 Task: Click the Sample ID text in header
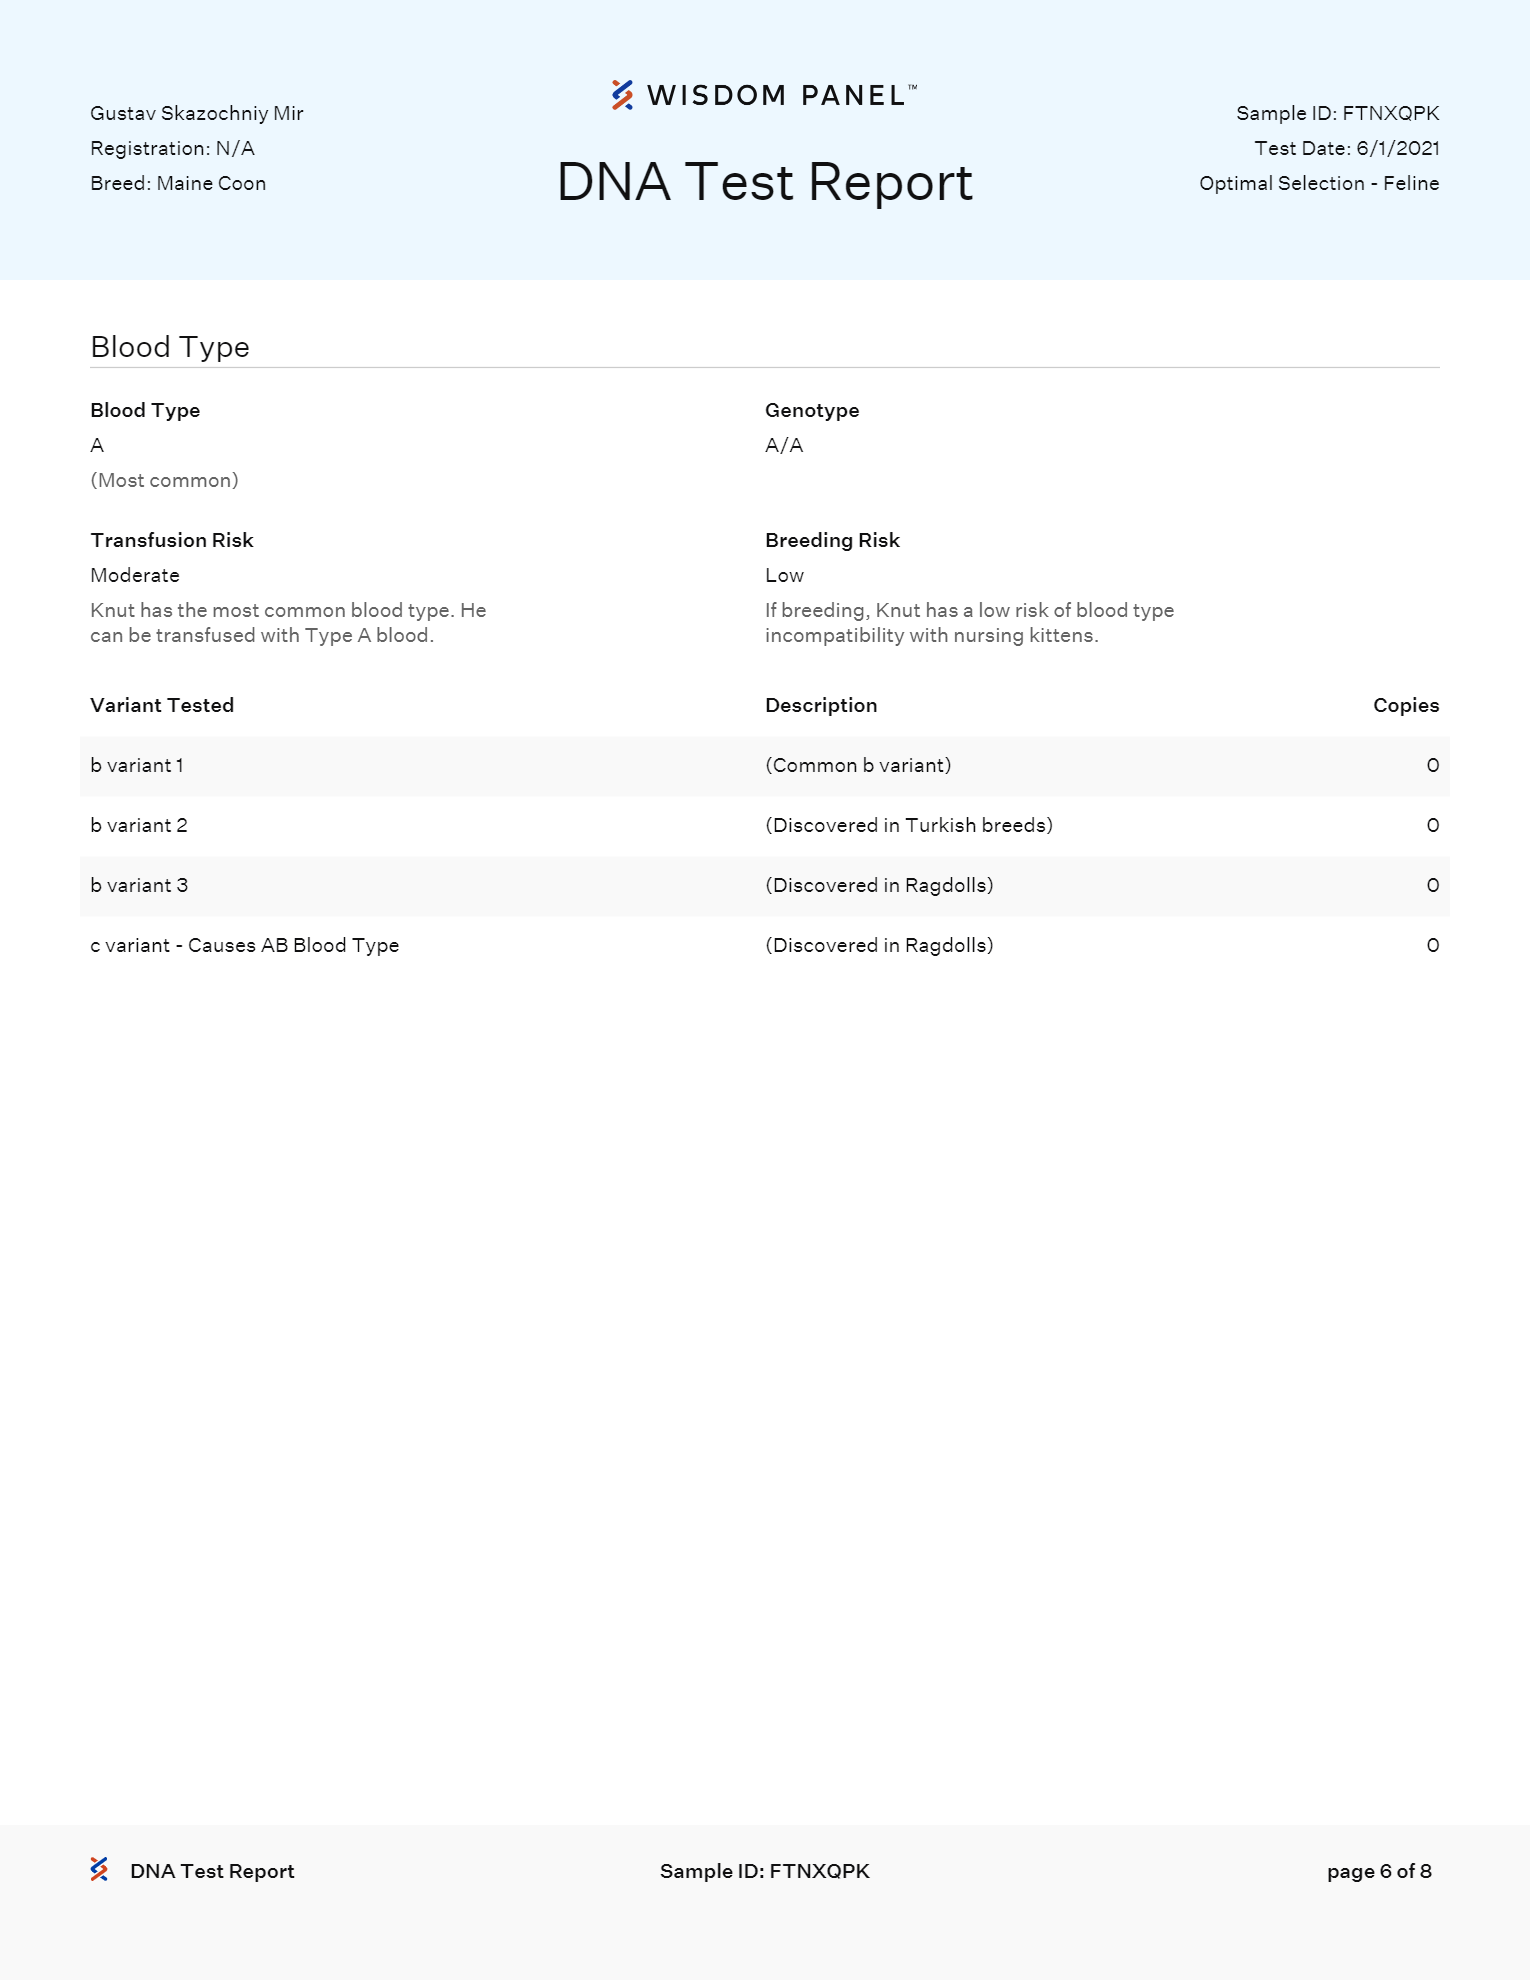point(1337,113)
